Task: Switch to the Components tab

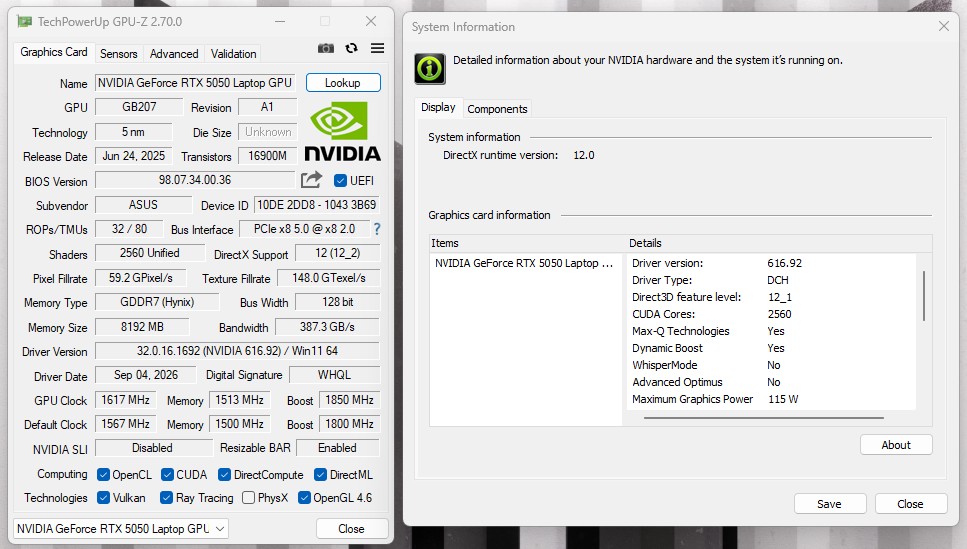Action: [x=497, y=109]
